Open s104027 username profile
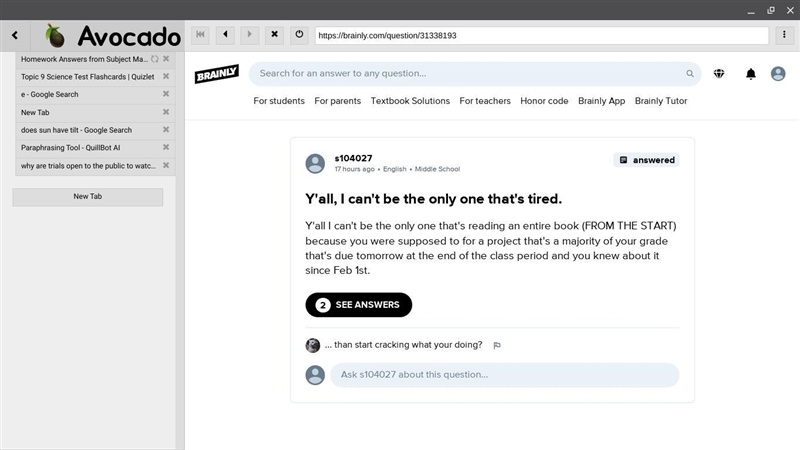Viewport: 800px width, 450px height. tap(354, 158)
